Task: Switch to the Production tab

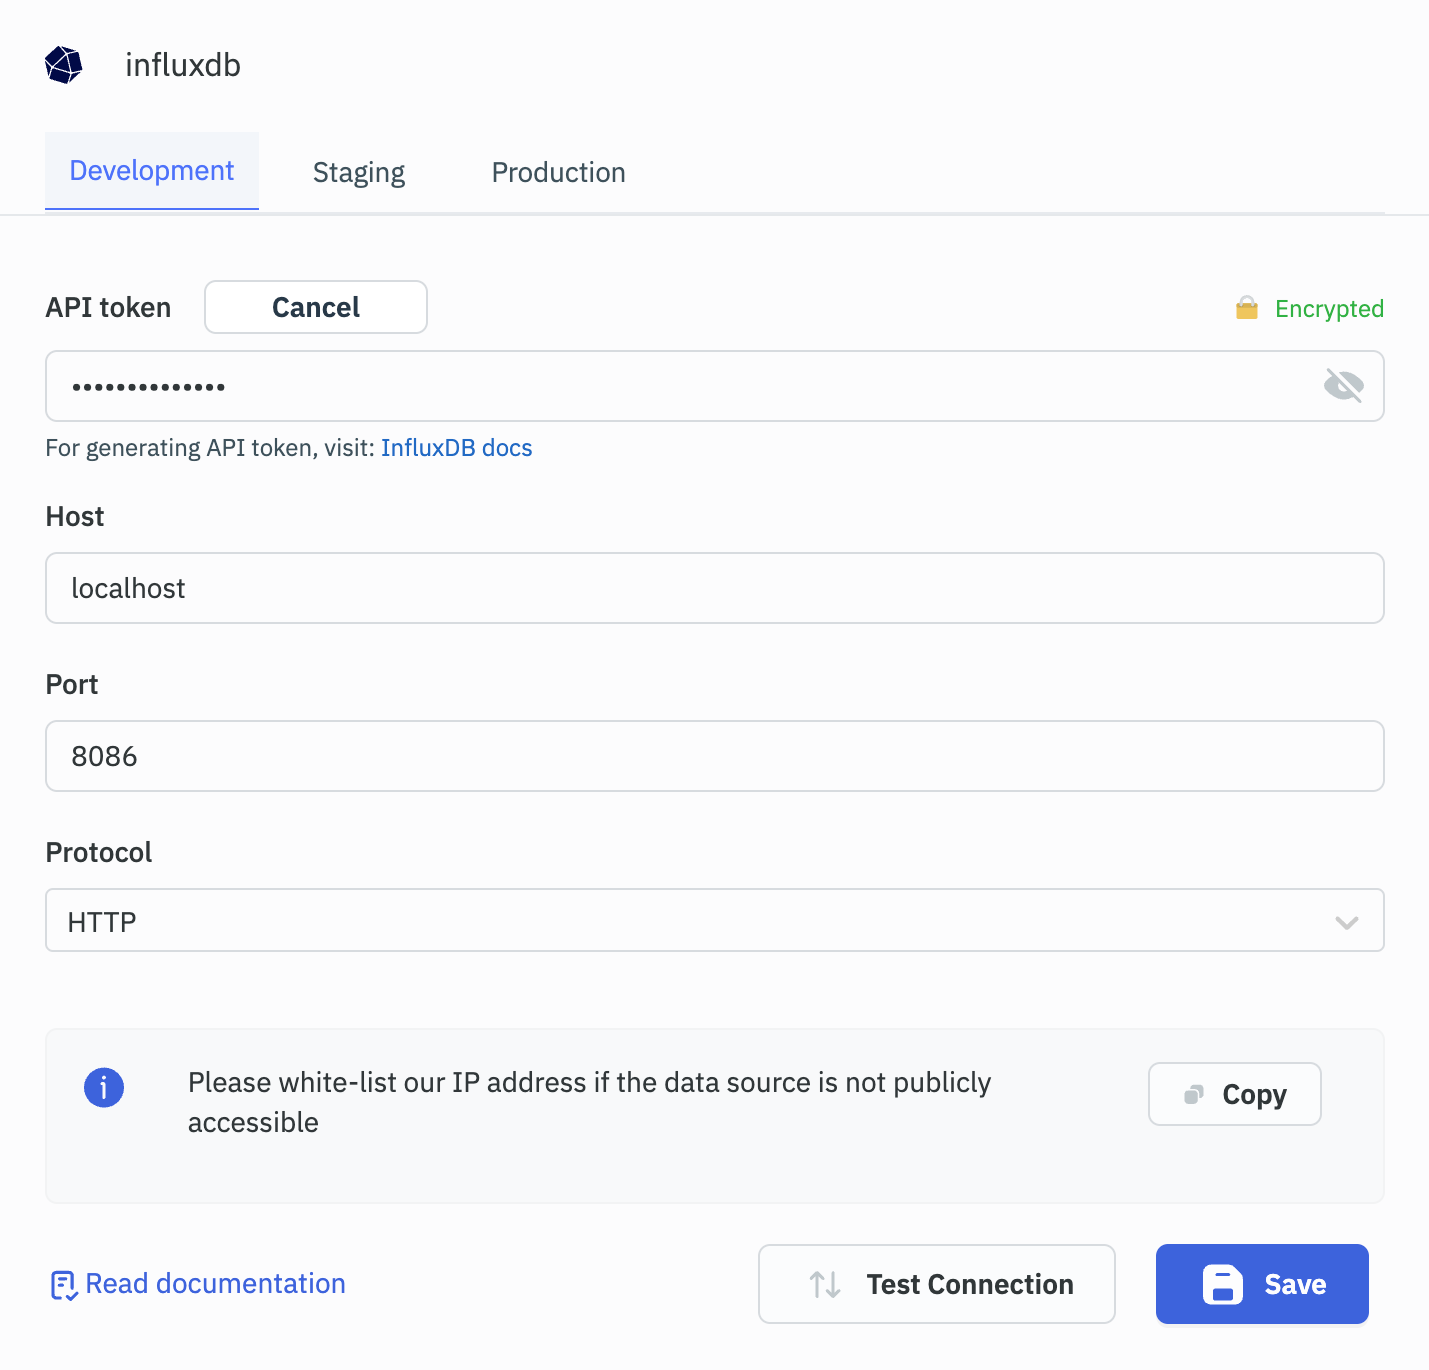Action: (x=558, y=173)
